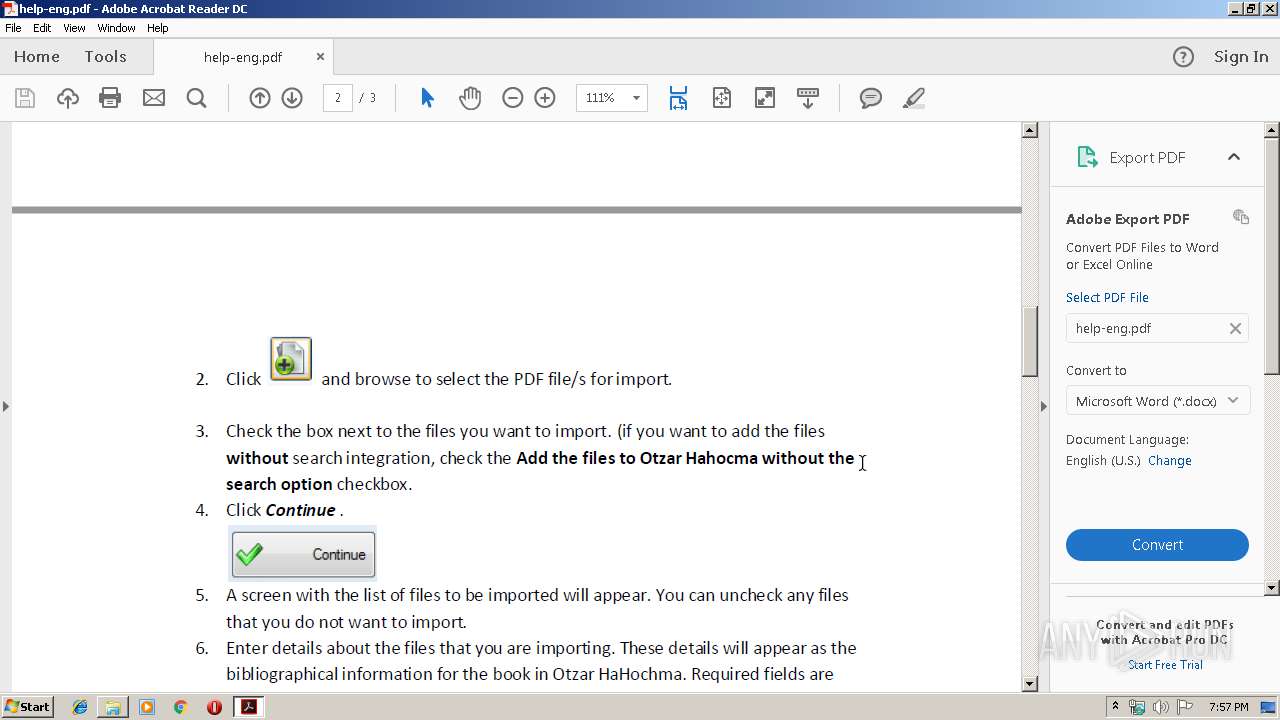
Task: Click the system tray volume icon
Action: (1161, 707)
